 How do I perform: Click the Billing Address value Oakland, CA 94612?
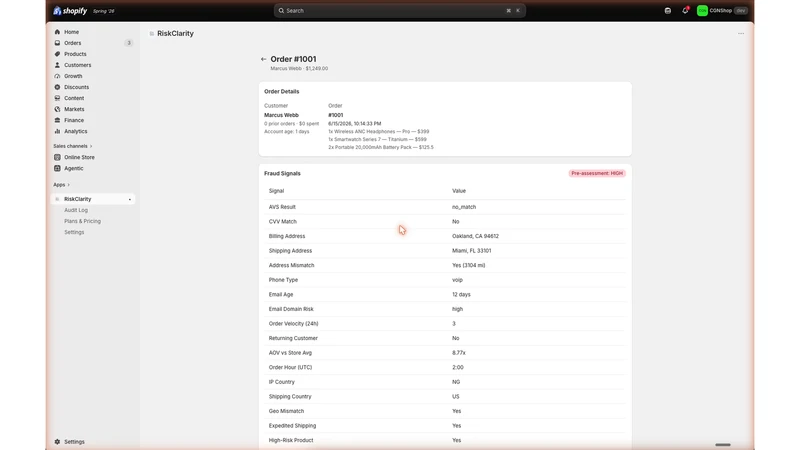coord(476,236)
